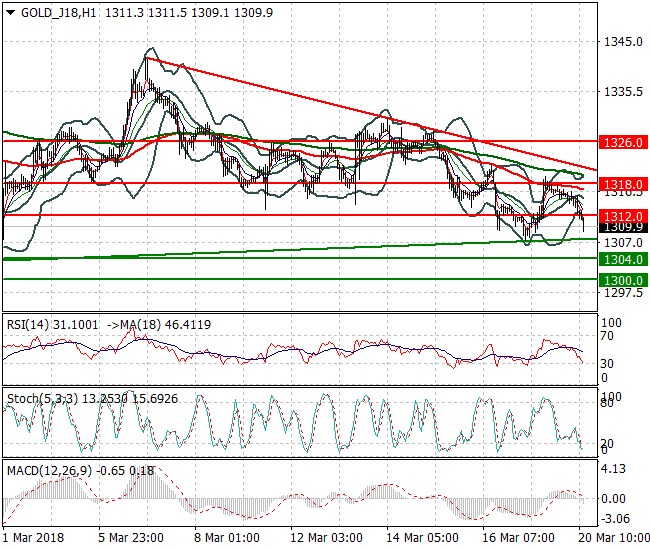This screenshot has width=650, height=550.
Task: Click the MACD scale value 4.13
Action: point(613,469)
